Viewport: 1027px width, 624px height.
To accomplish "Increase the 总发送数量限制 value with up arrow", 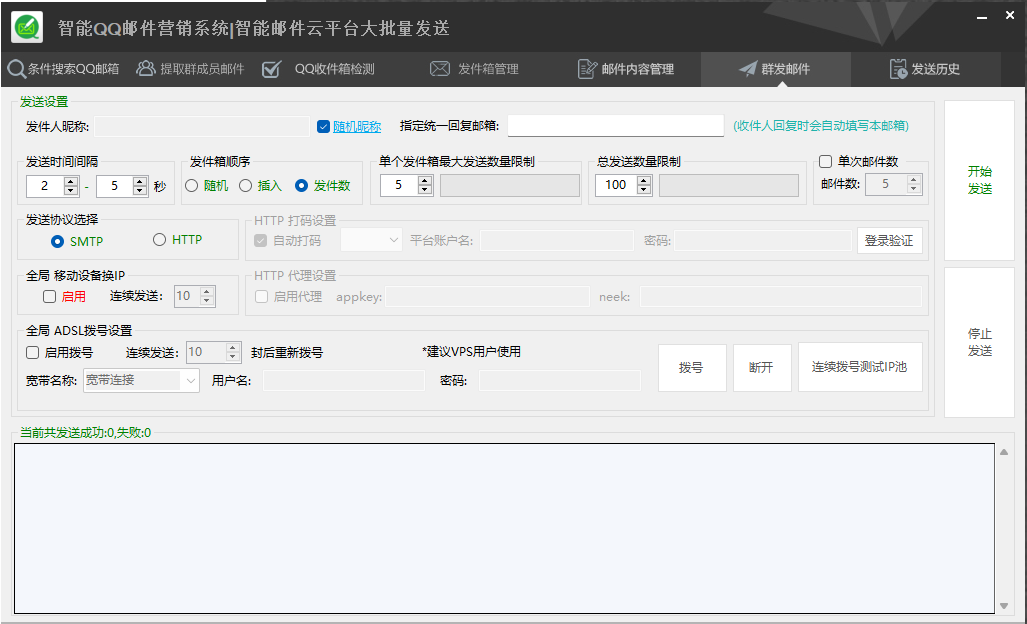I will coord(644,180).
